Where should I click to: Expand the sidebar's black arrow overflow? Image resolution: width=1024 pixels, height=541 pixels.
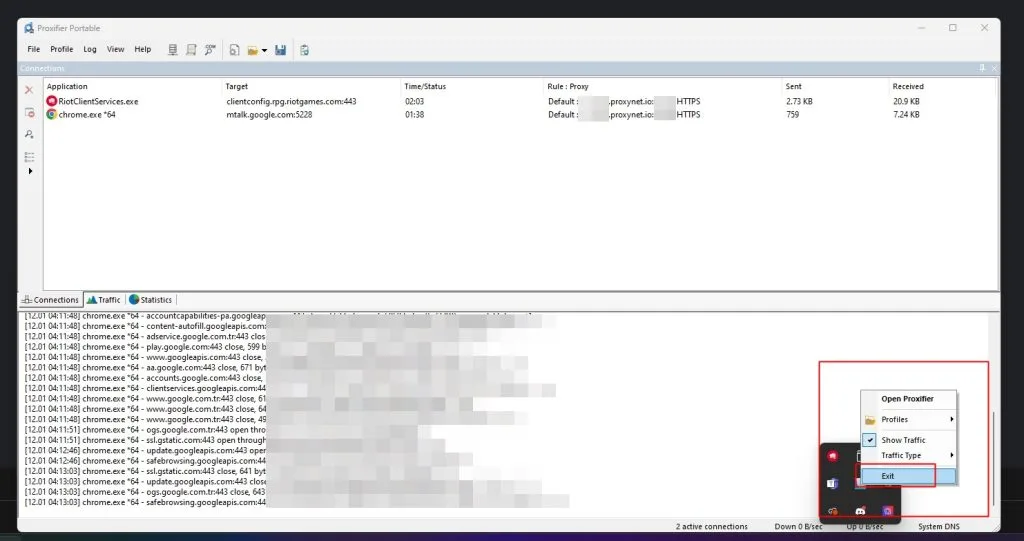pos(30,171)
